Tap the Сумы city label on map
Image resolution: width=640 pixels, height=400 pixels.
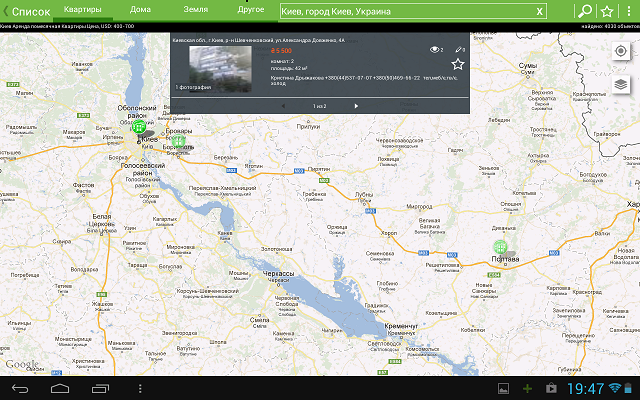(528, 66)
